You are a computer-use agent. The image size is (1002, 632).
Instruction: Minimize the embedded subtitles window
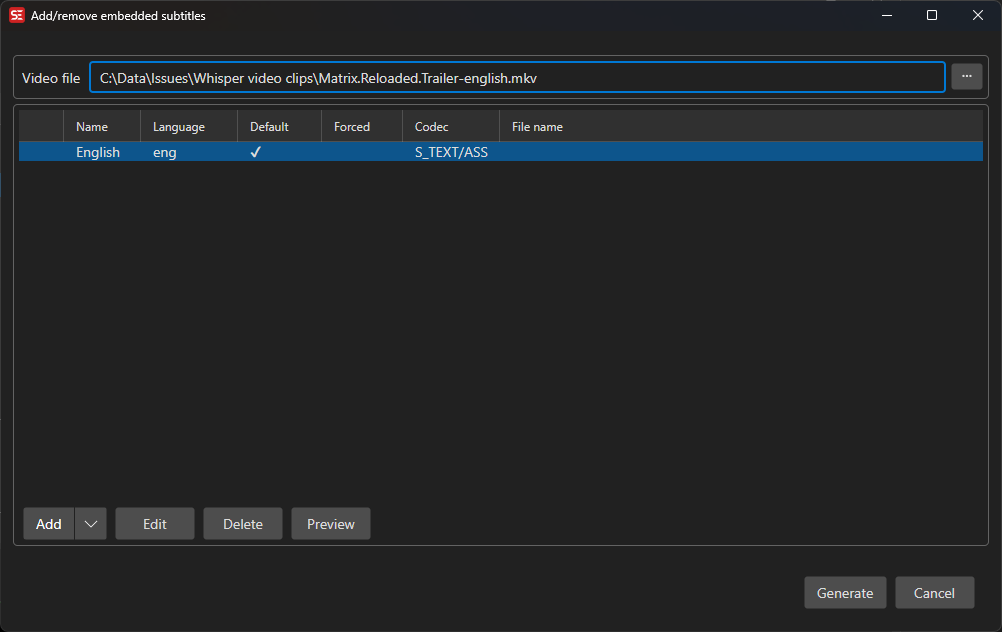click(887, 15)
